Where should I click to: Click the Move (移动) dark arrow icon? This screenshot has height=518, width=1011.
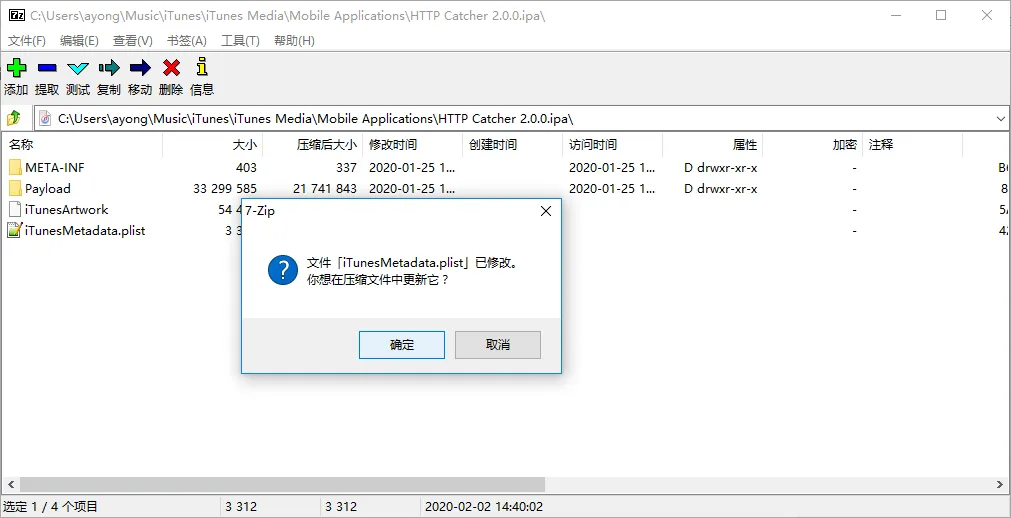tap(140, 67)
